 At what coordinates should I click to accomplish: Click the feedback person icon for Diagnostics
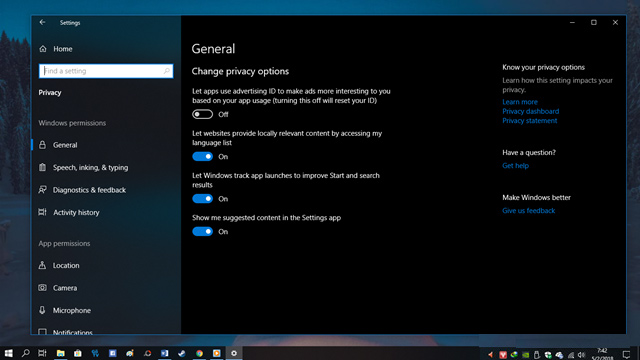click(x=42, y=189)
